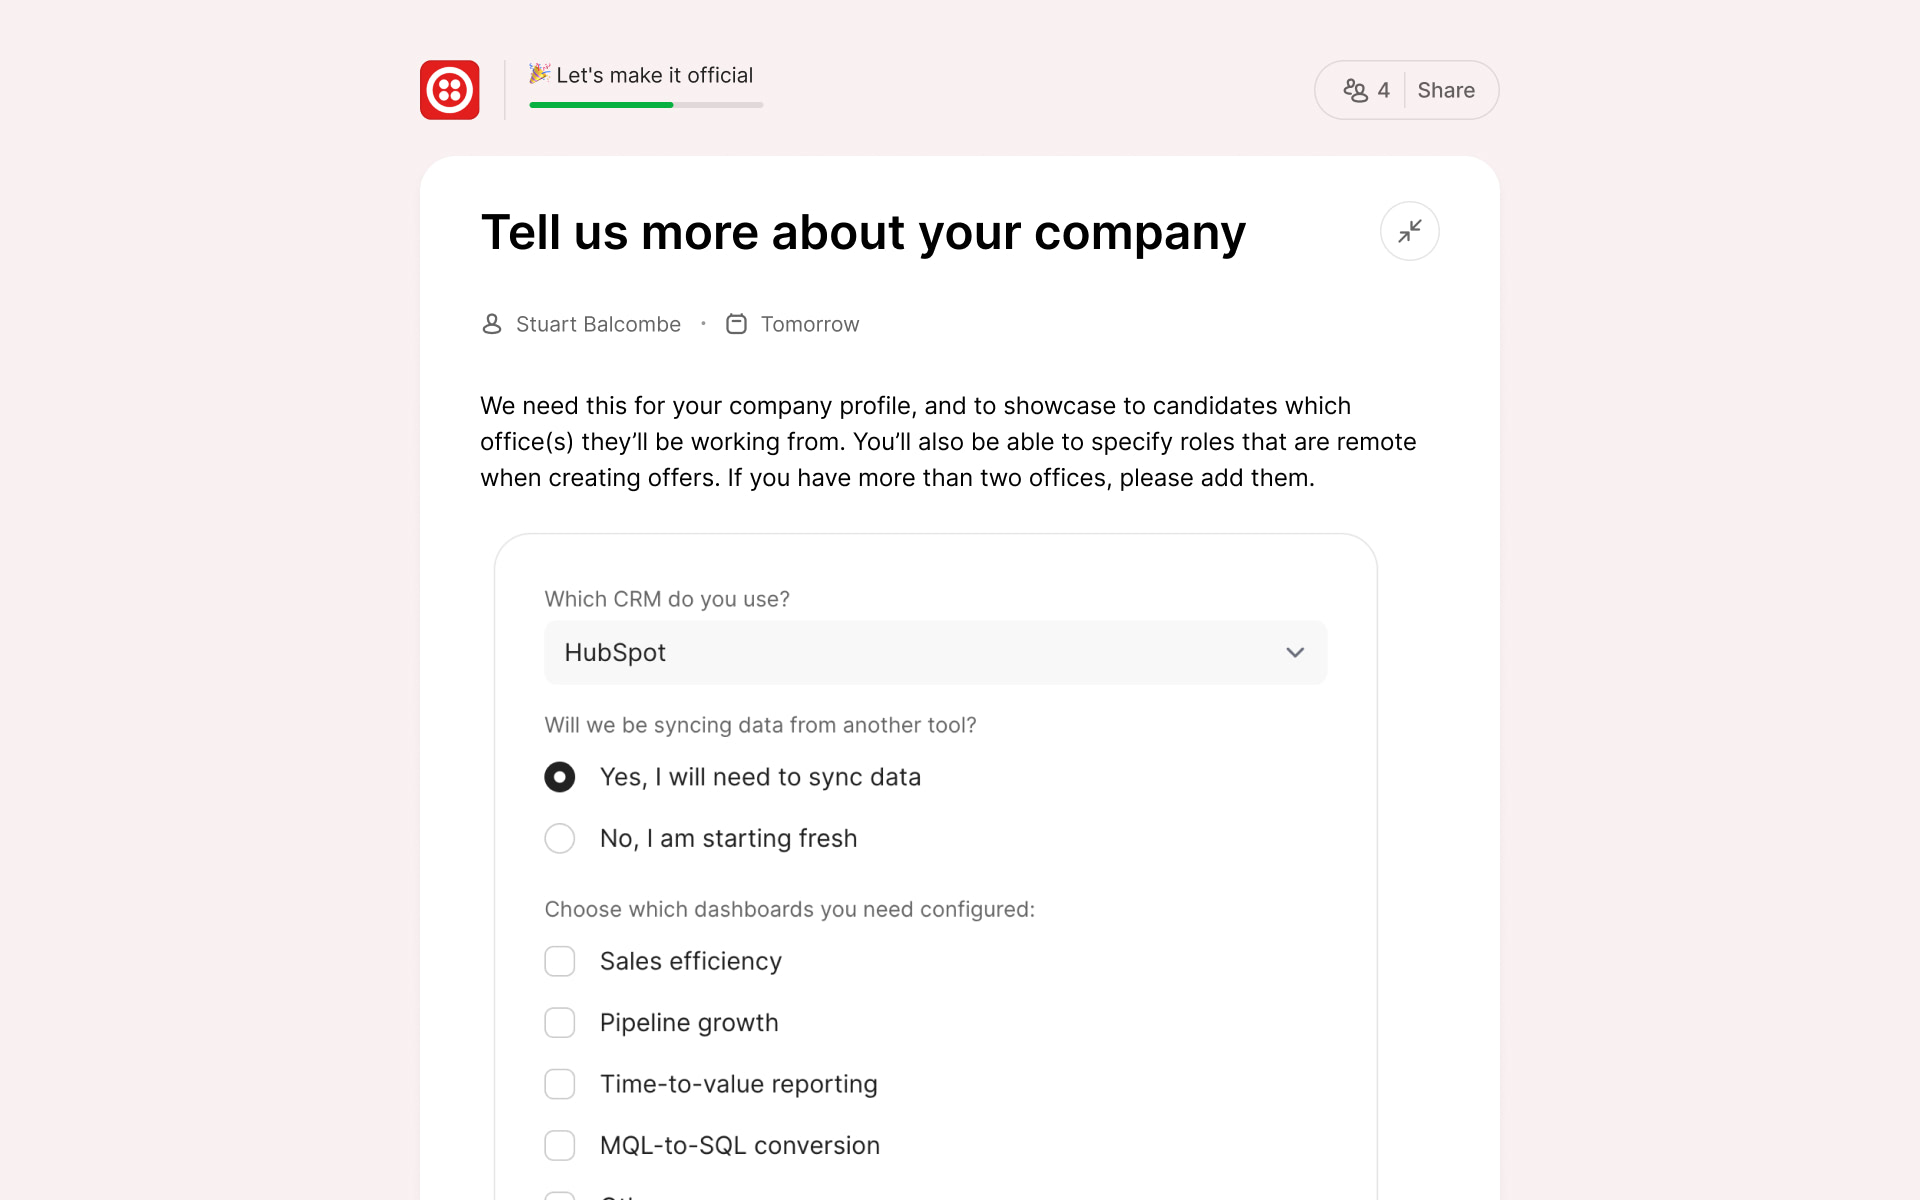The width and height of the screenshot is (1921, 1200).
Task: Click the Twilio logo icon
Action: (450, 89)
